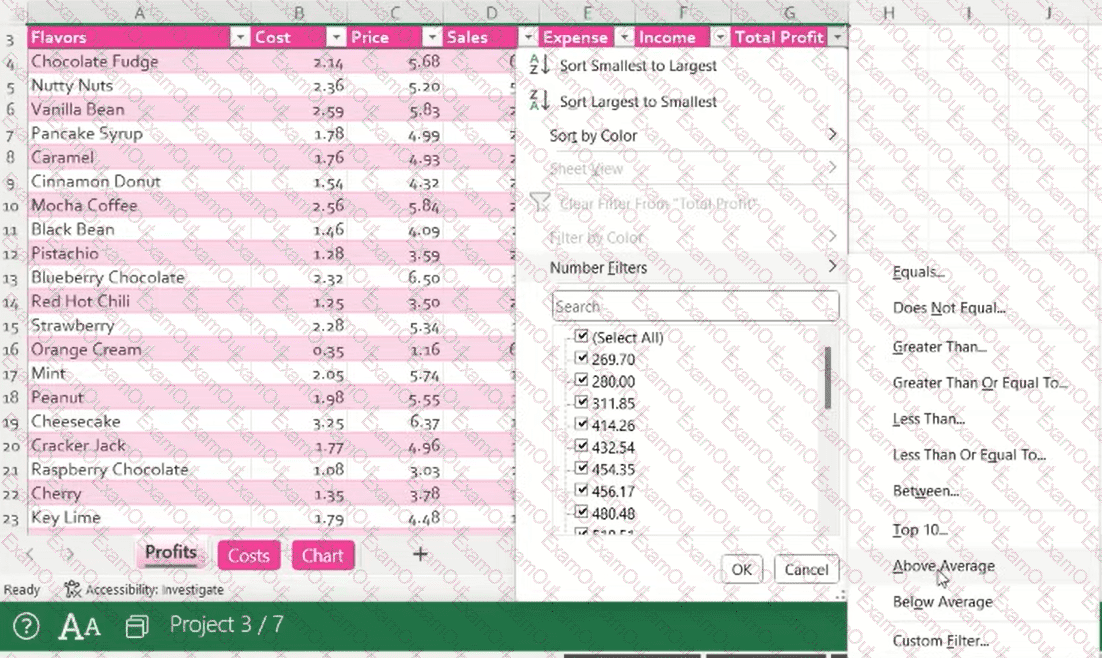This screenshot has width=1102, height=658.
Task: Click the Accessibility Investigate status icon
Action: coord(72,590)
